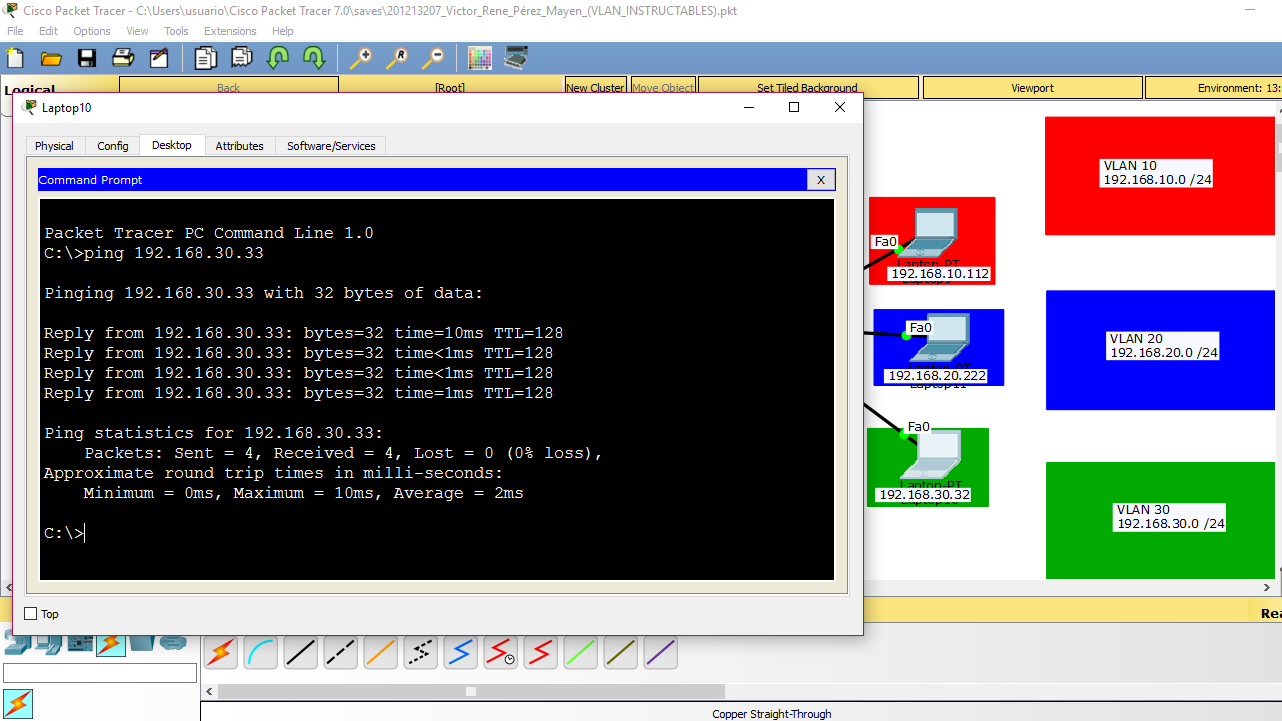Select the Desktop tab

172,145
